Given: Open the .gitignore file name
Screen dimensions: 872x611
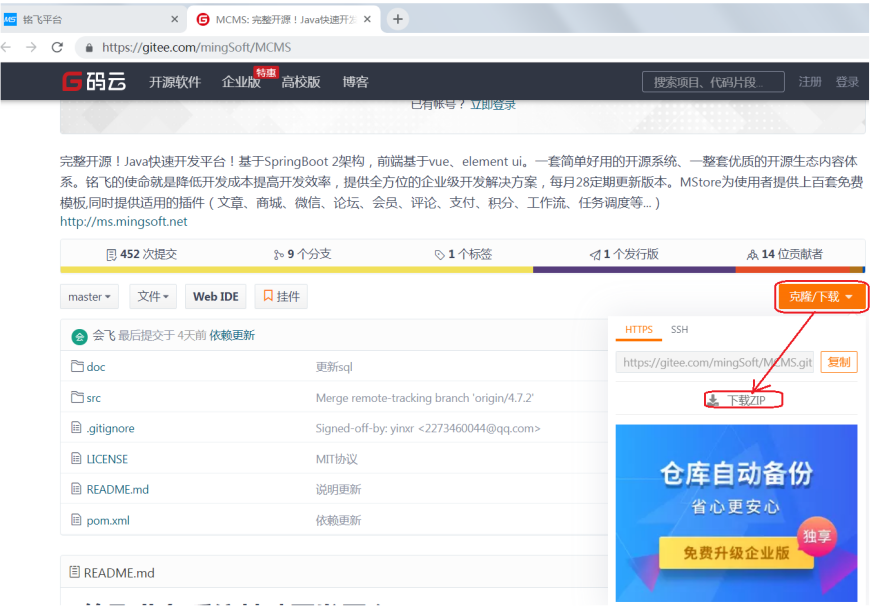Looking at the screenshot, I should pyautogui.click(x=110, y=428).
